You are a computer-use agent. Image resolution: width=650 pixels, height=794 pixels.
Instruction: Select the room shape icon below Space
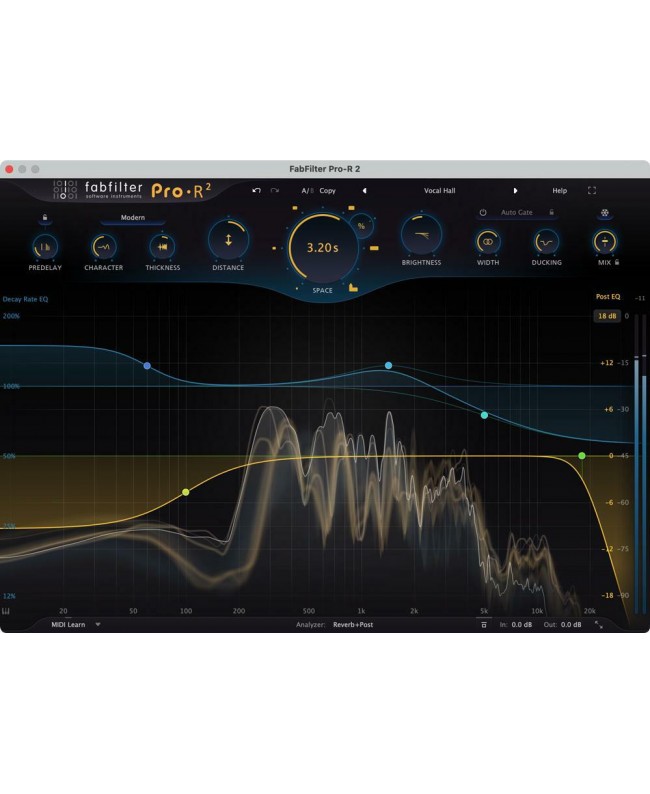353,288
